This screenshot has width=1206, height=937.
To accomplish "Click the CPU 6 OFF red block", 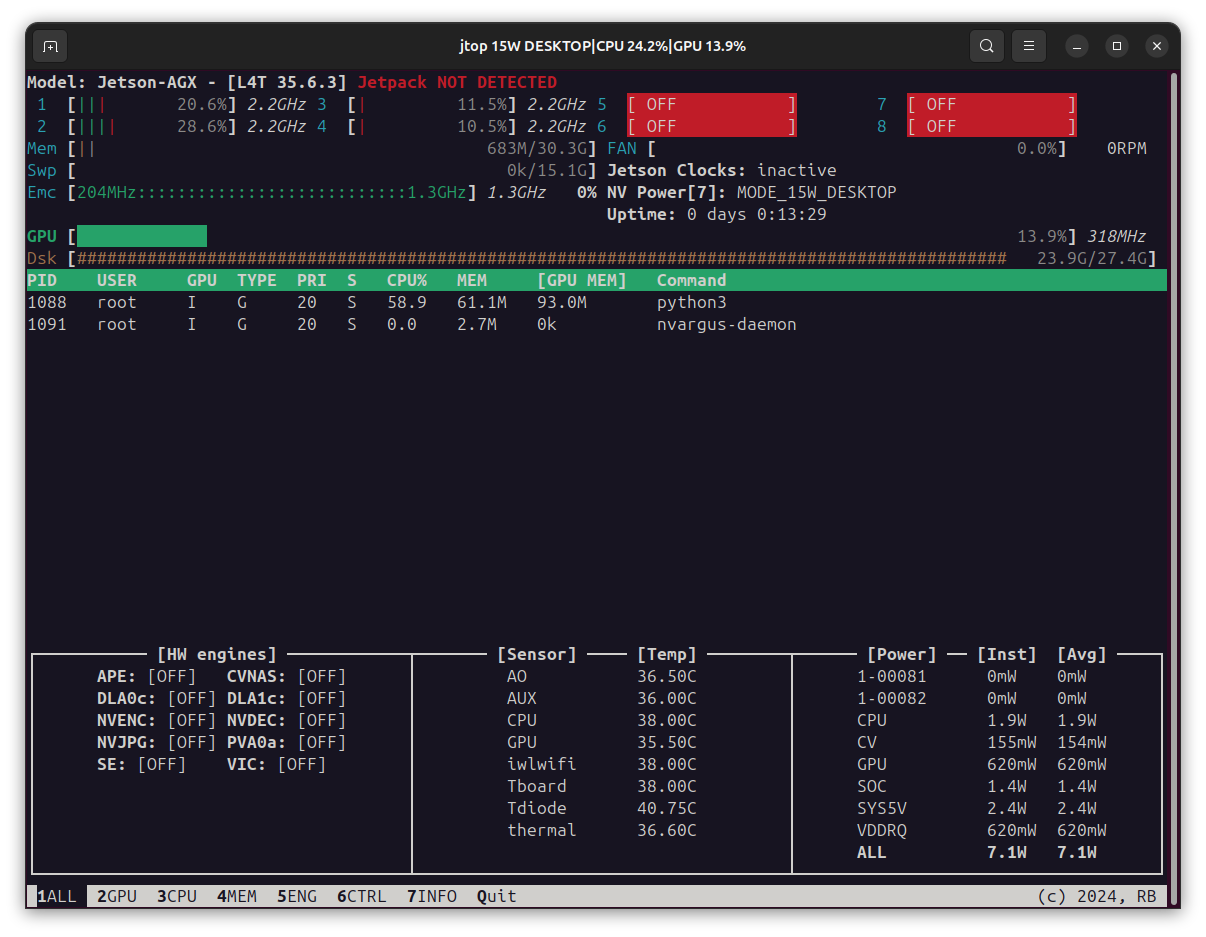I will [712, 126].
